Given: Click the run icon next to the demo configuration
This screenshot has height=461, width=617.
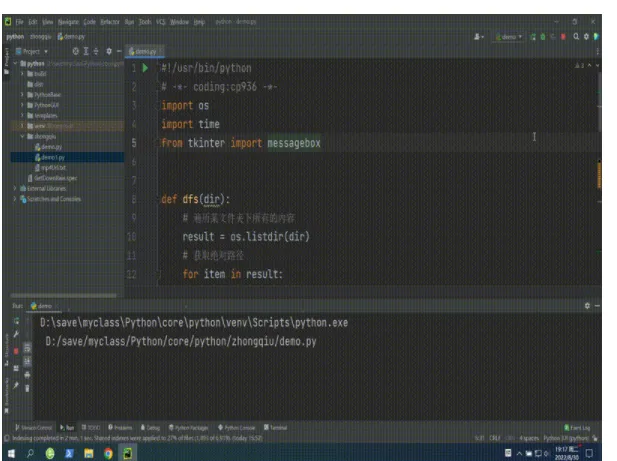Looking at the screenshot, I should 533,37.
